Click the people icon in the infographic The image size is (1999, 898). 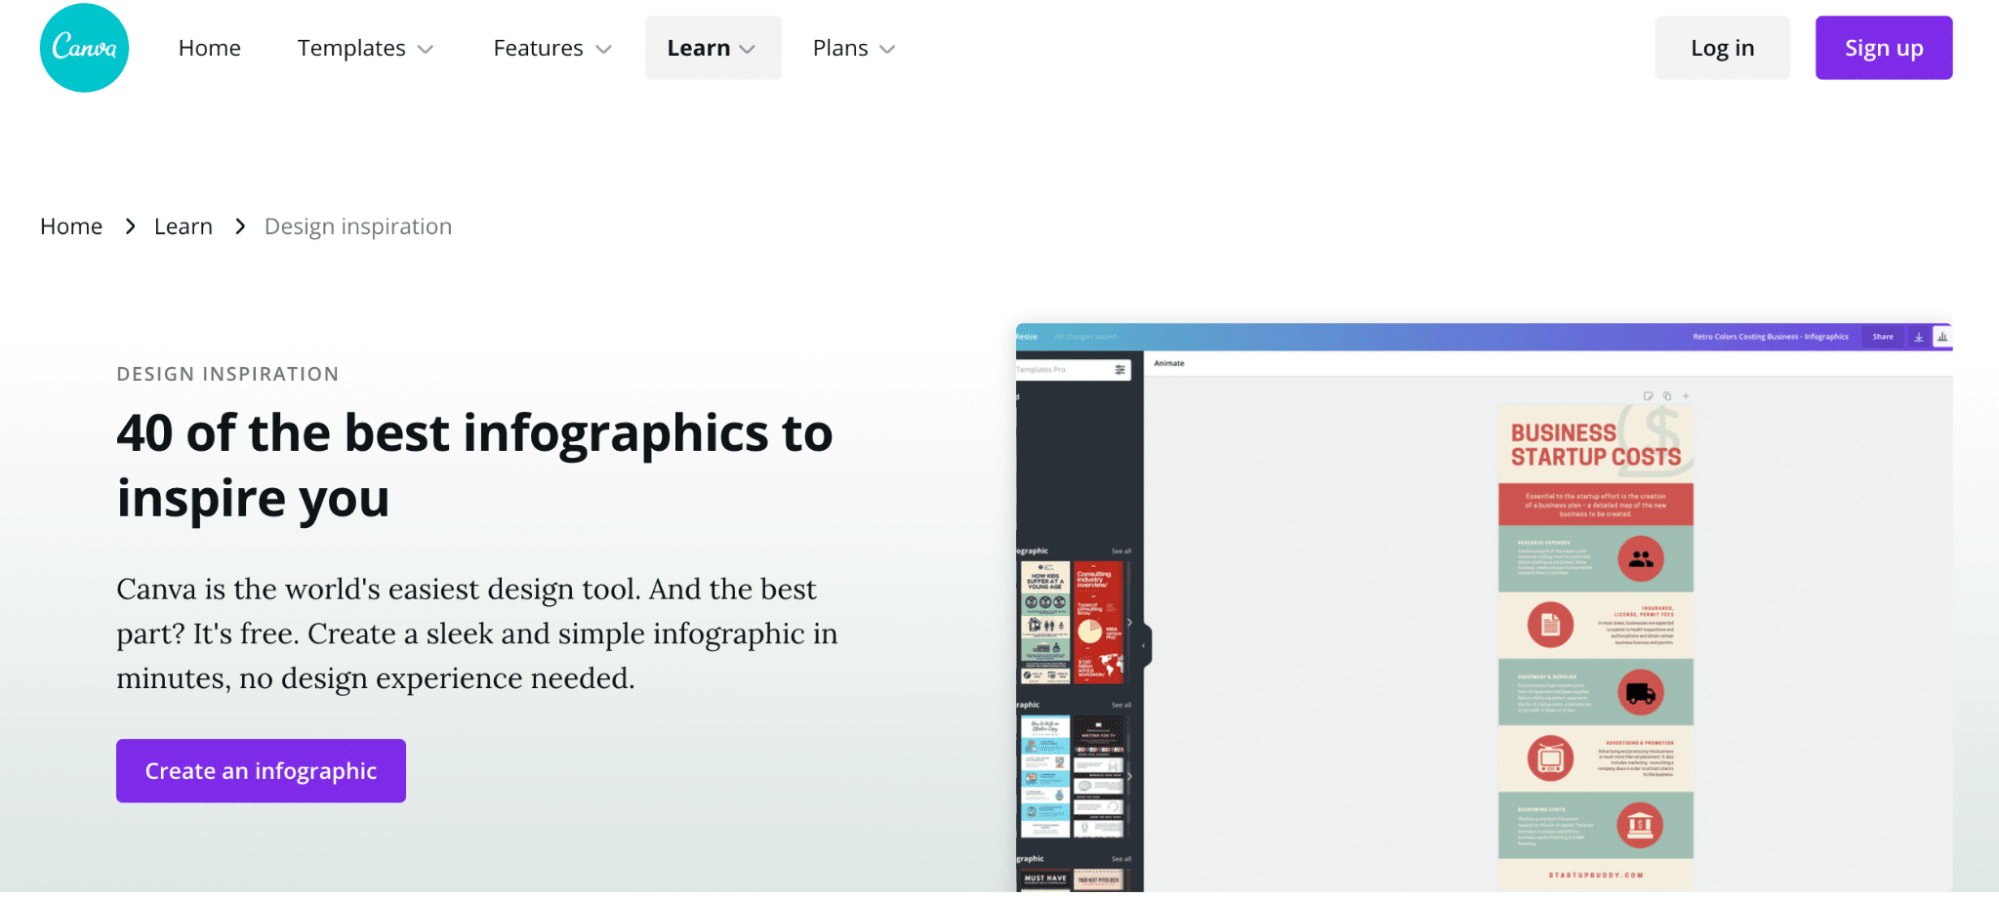click(x=1640, y=559)
